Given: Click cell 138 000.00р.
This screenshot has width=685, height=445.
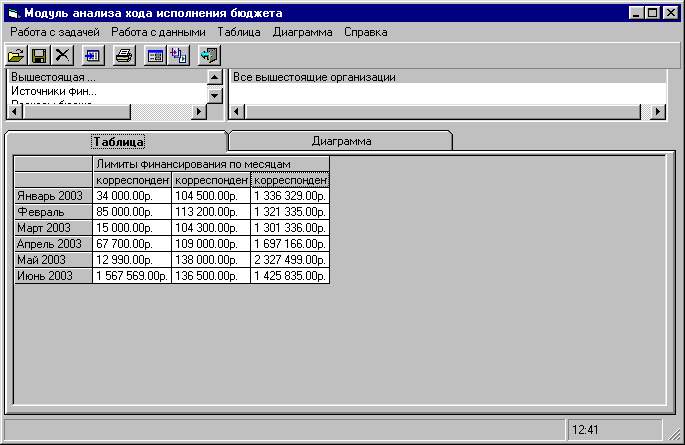Looking at the screenshot, I should (x=211, y=260).
